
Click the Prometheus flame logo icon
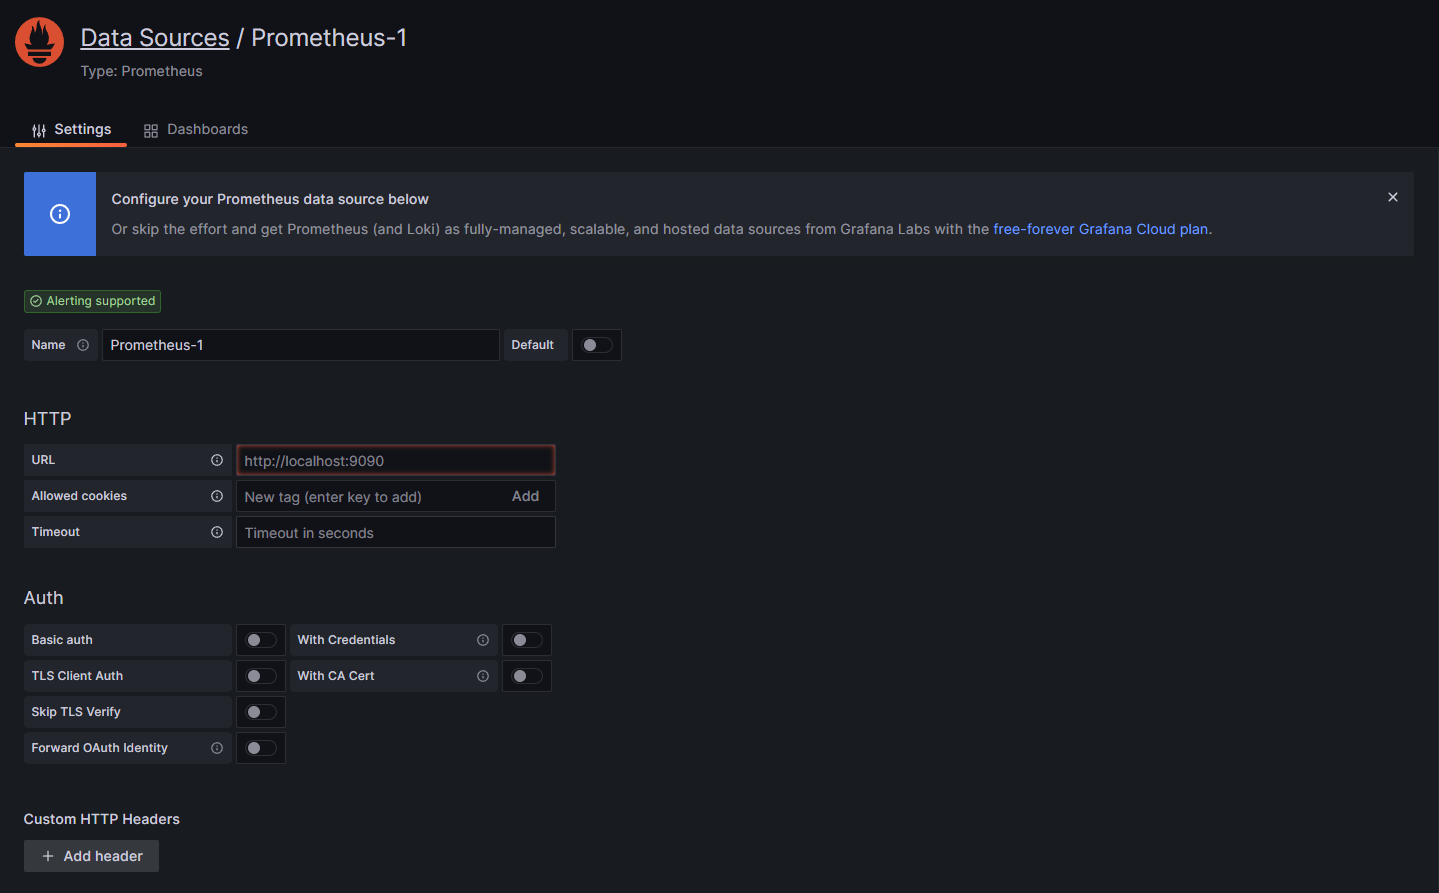coord(40,42)
